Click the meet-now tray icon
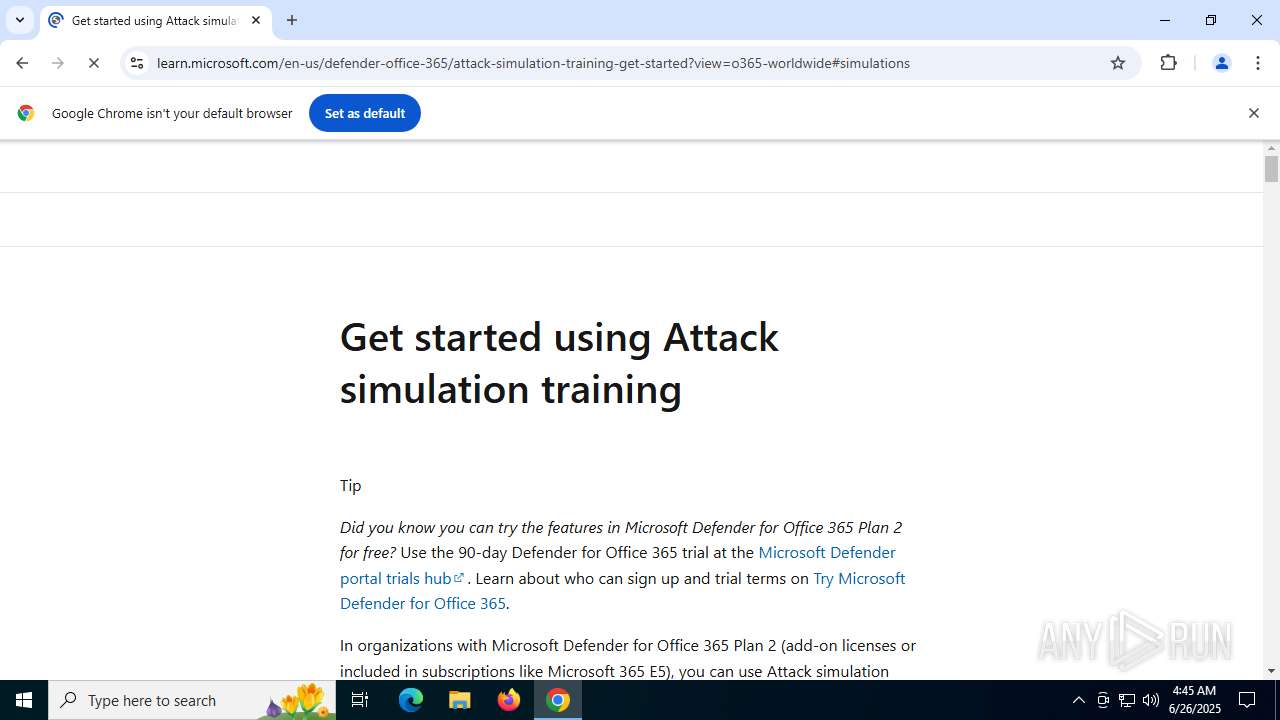Viewport: 1280px width, 720px height. click(x=1103, y=700)
